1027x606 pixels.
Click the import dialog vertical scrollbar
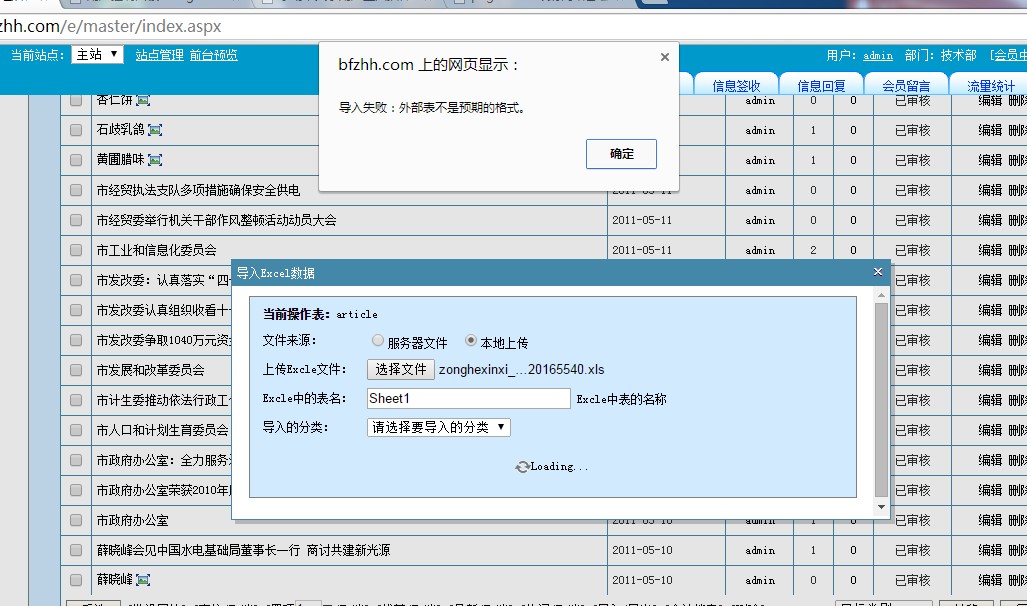pos(881,400)
